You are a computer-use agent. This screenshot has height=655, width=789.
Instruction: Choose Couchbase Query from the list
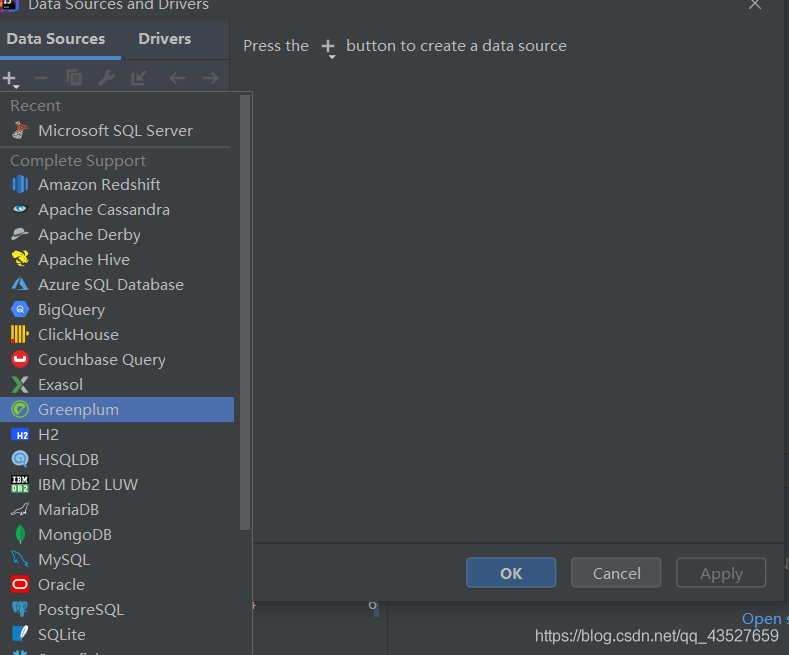117,359
